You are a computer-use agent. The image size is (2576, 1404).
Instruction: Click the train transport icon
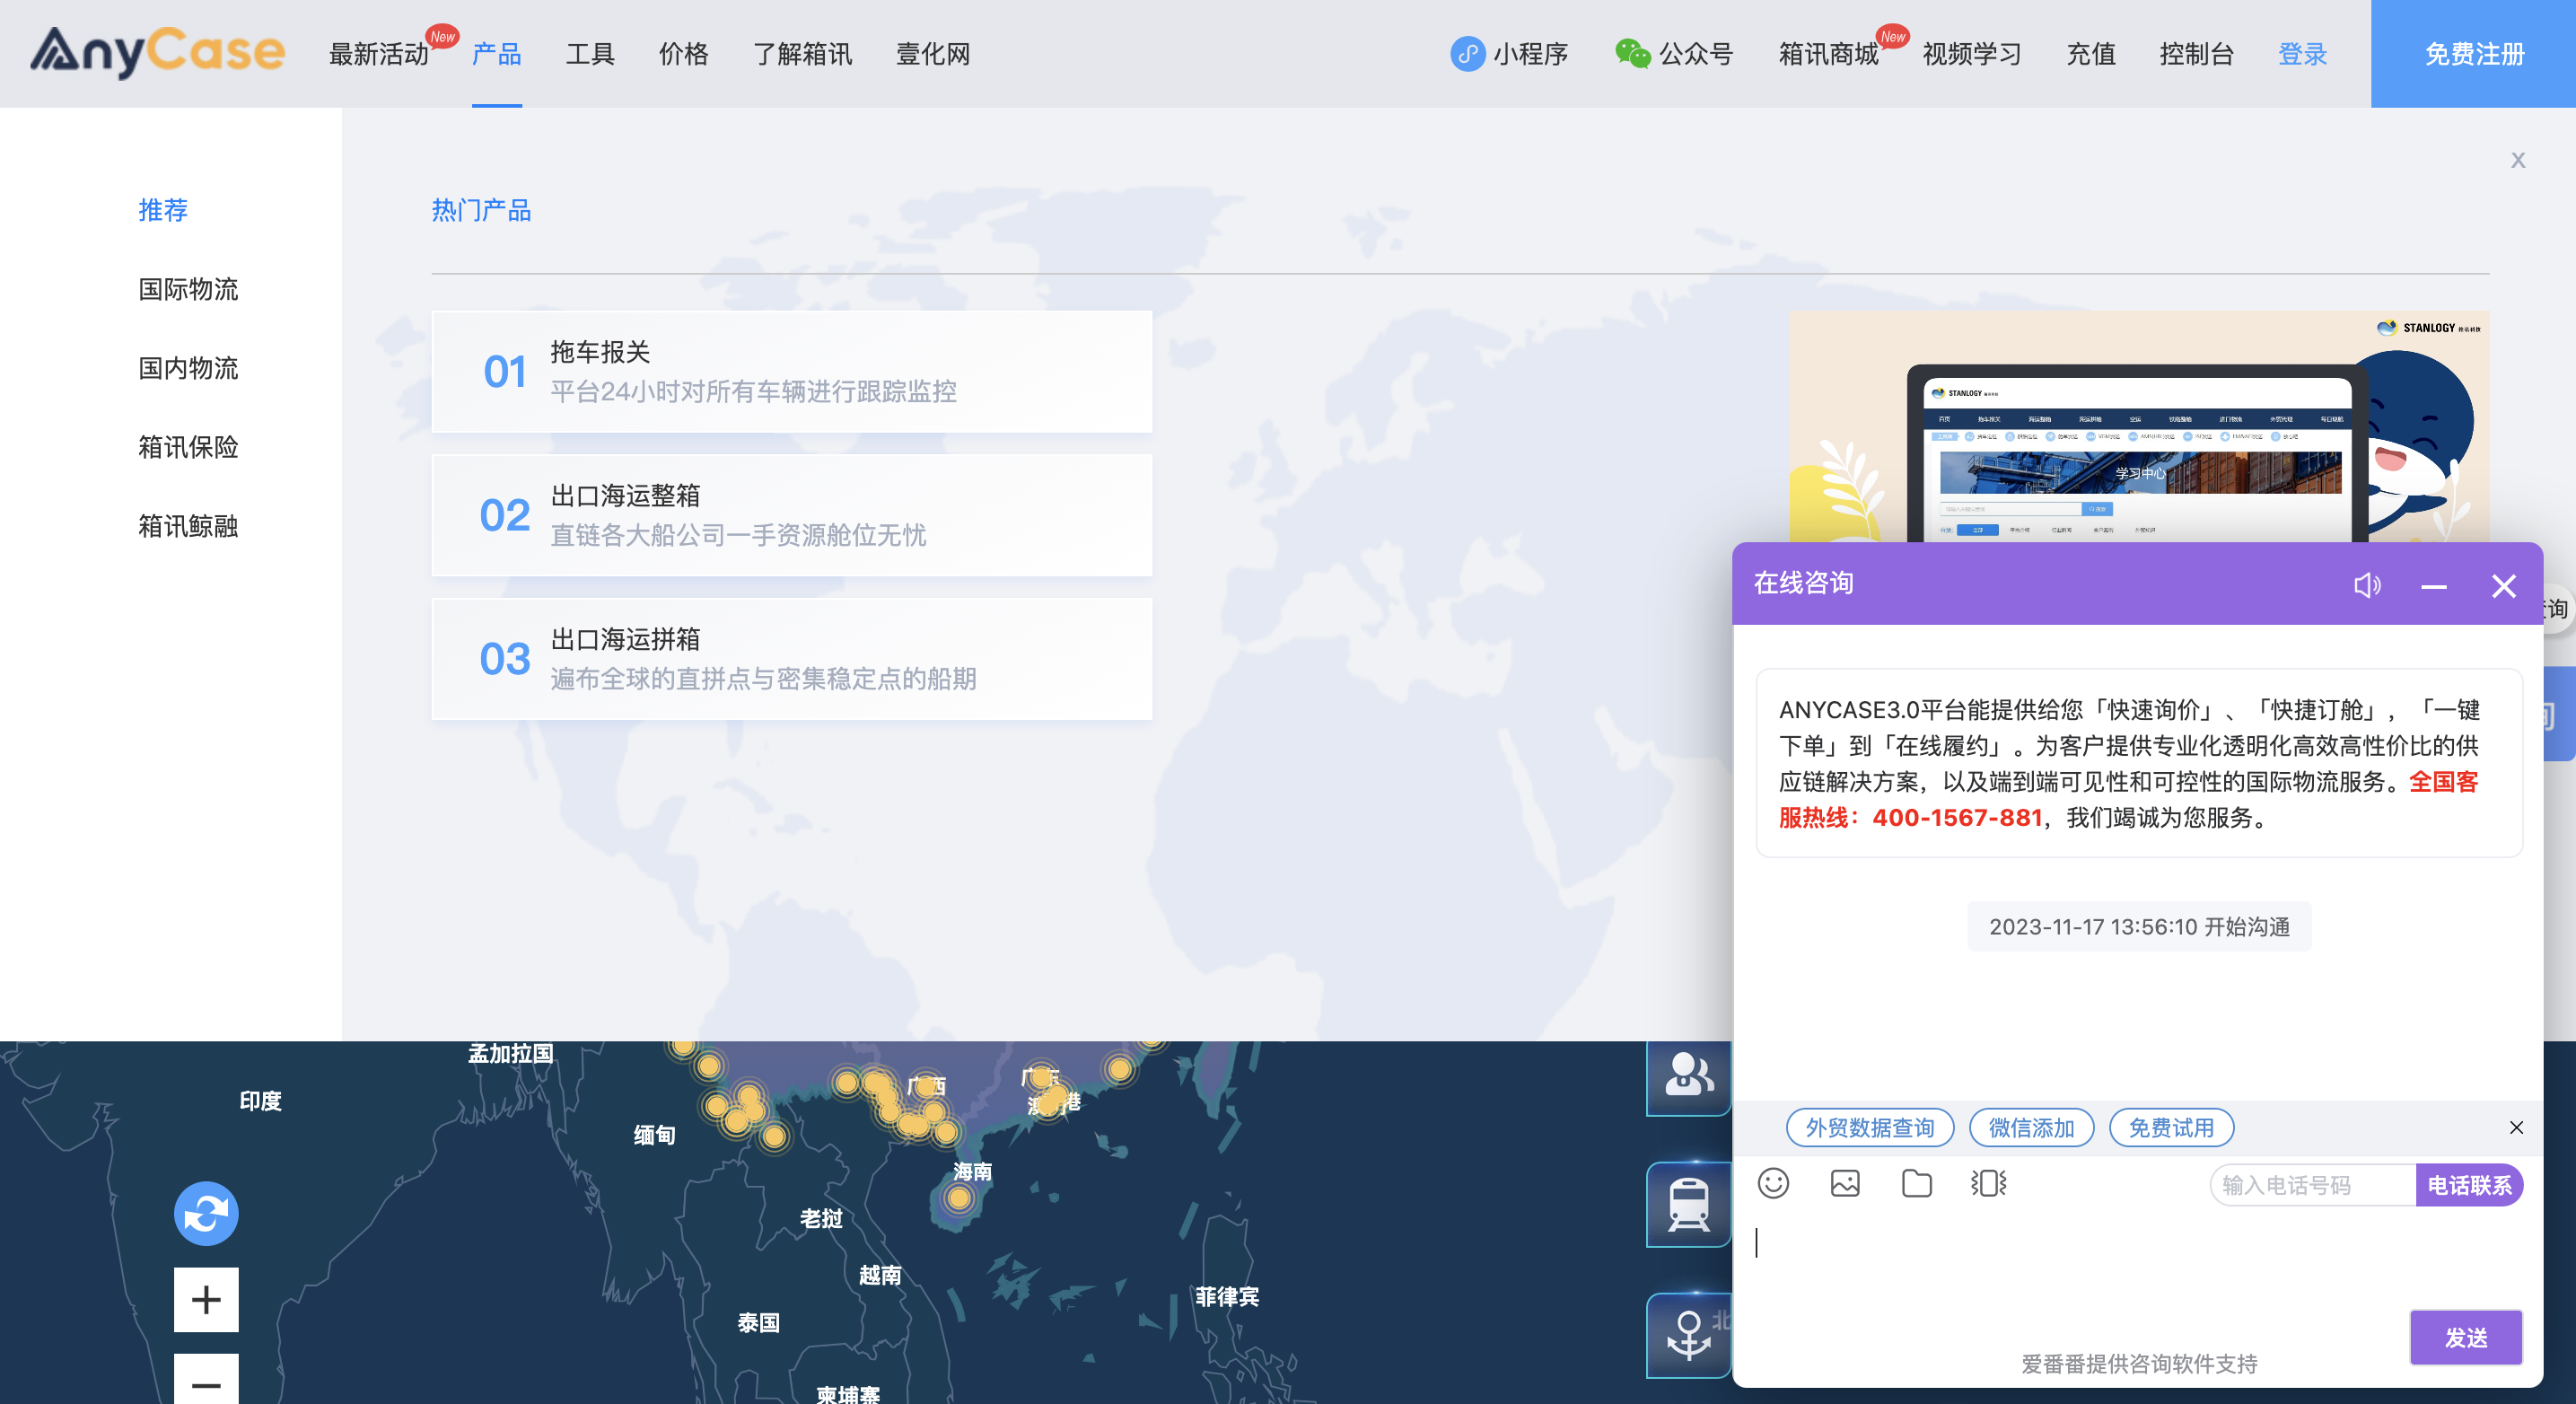(1688, 1204)
